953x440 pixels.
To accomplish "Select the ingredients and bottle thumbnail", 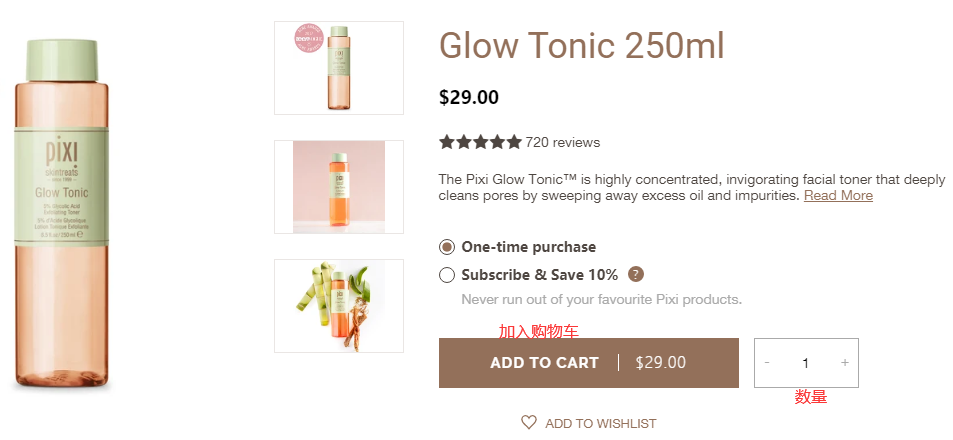I will pos(339,306).
